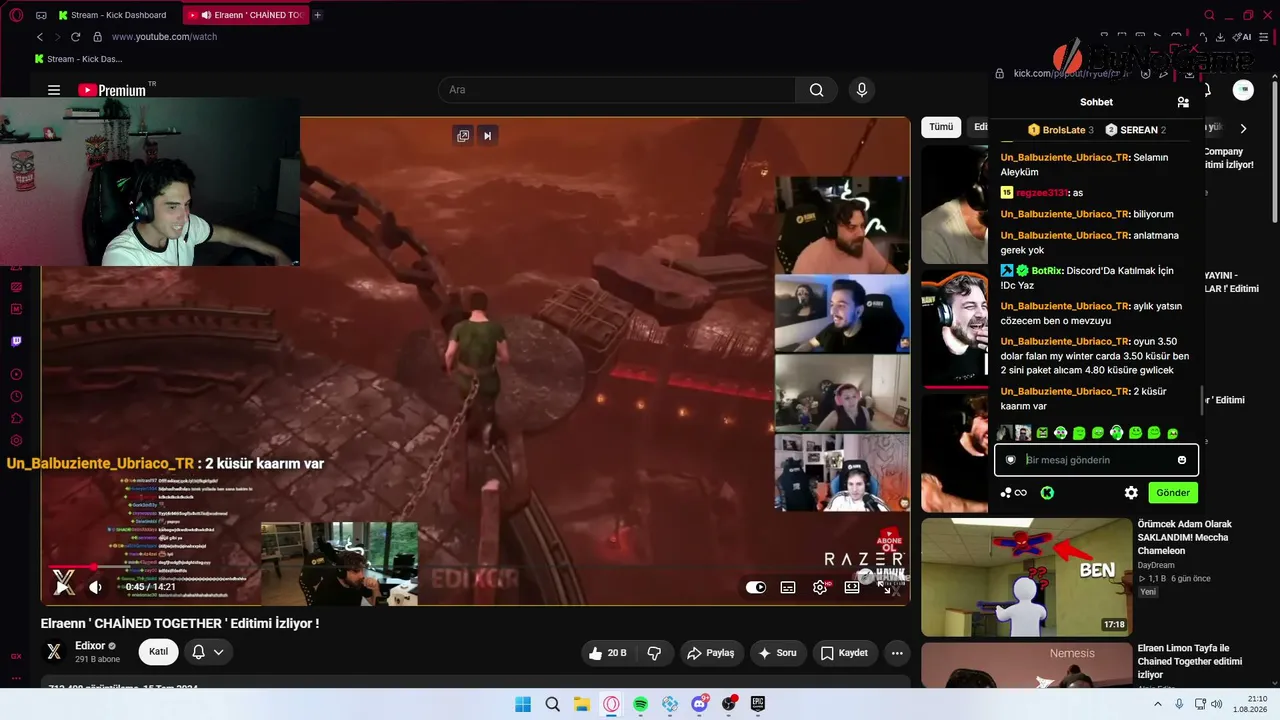Focus the YouTube search field
Image resolution: width=1280 pixels, height=720 pixels.
pyautogui.click(x=617, y=90)
